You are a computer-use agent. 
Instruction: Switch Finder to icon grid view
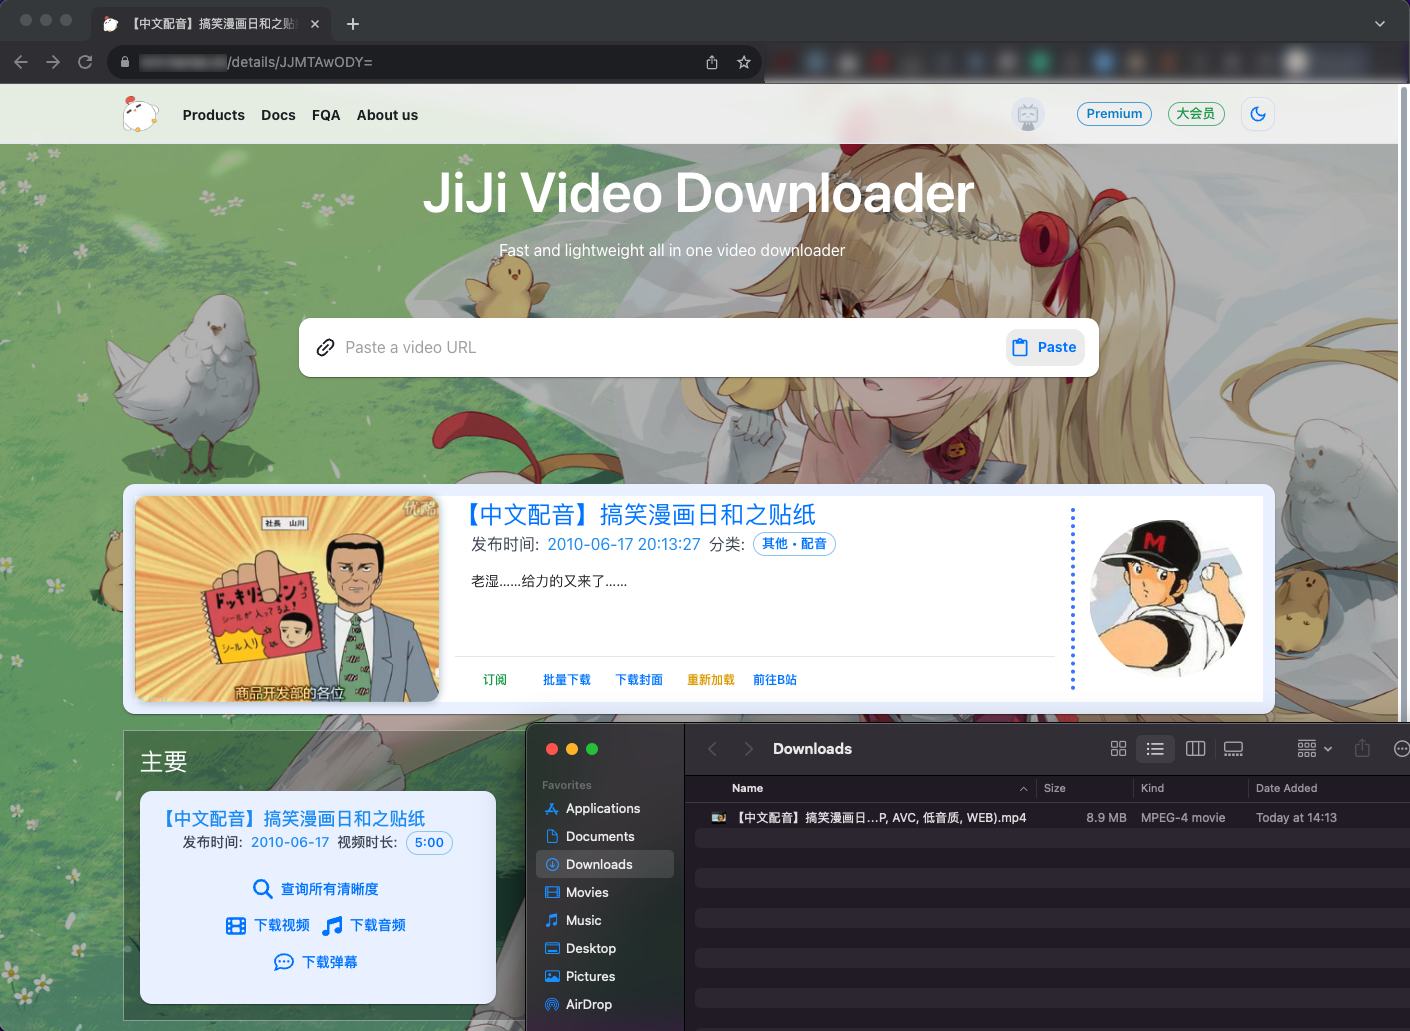(1118, 749)
